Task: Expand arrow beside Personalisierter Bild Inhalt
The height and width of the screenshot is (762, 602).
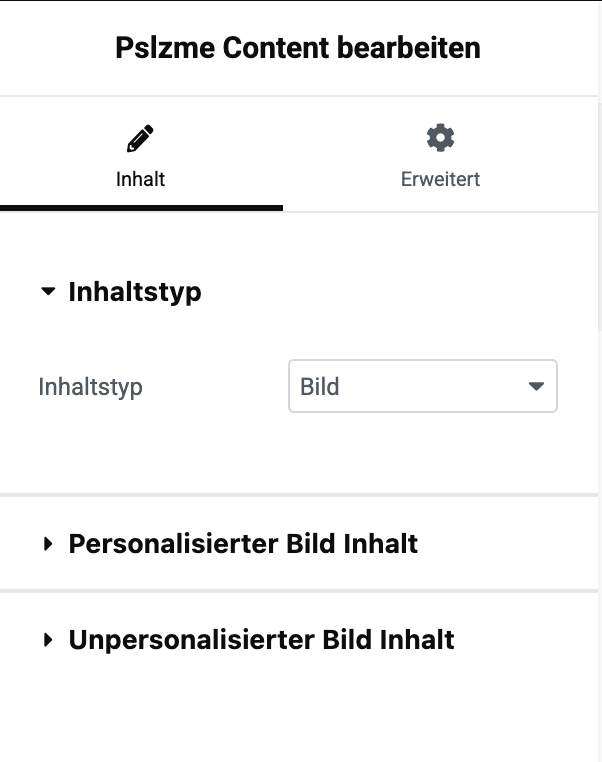Action: click(48, 544)
